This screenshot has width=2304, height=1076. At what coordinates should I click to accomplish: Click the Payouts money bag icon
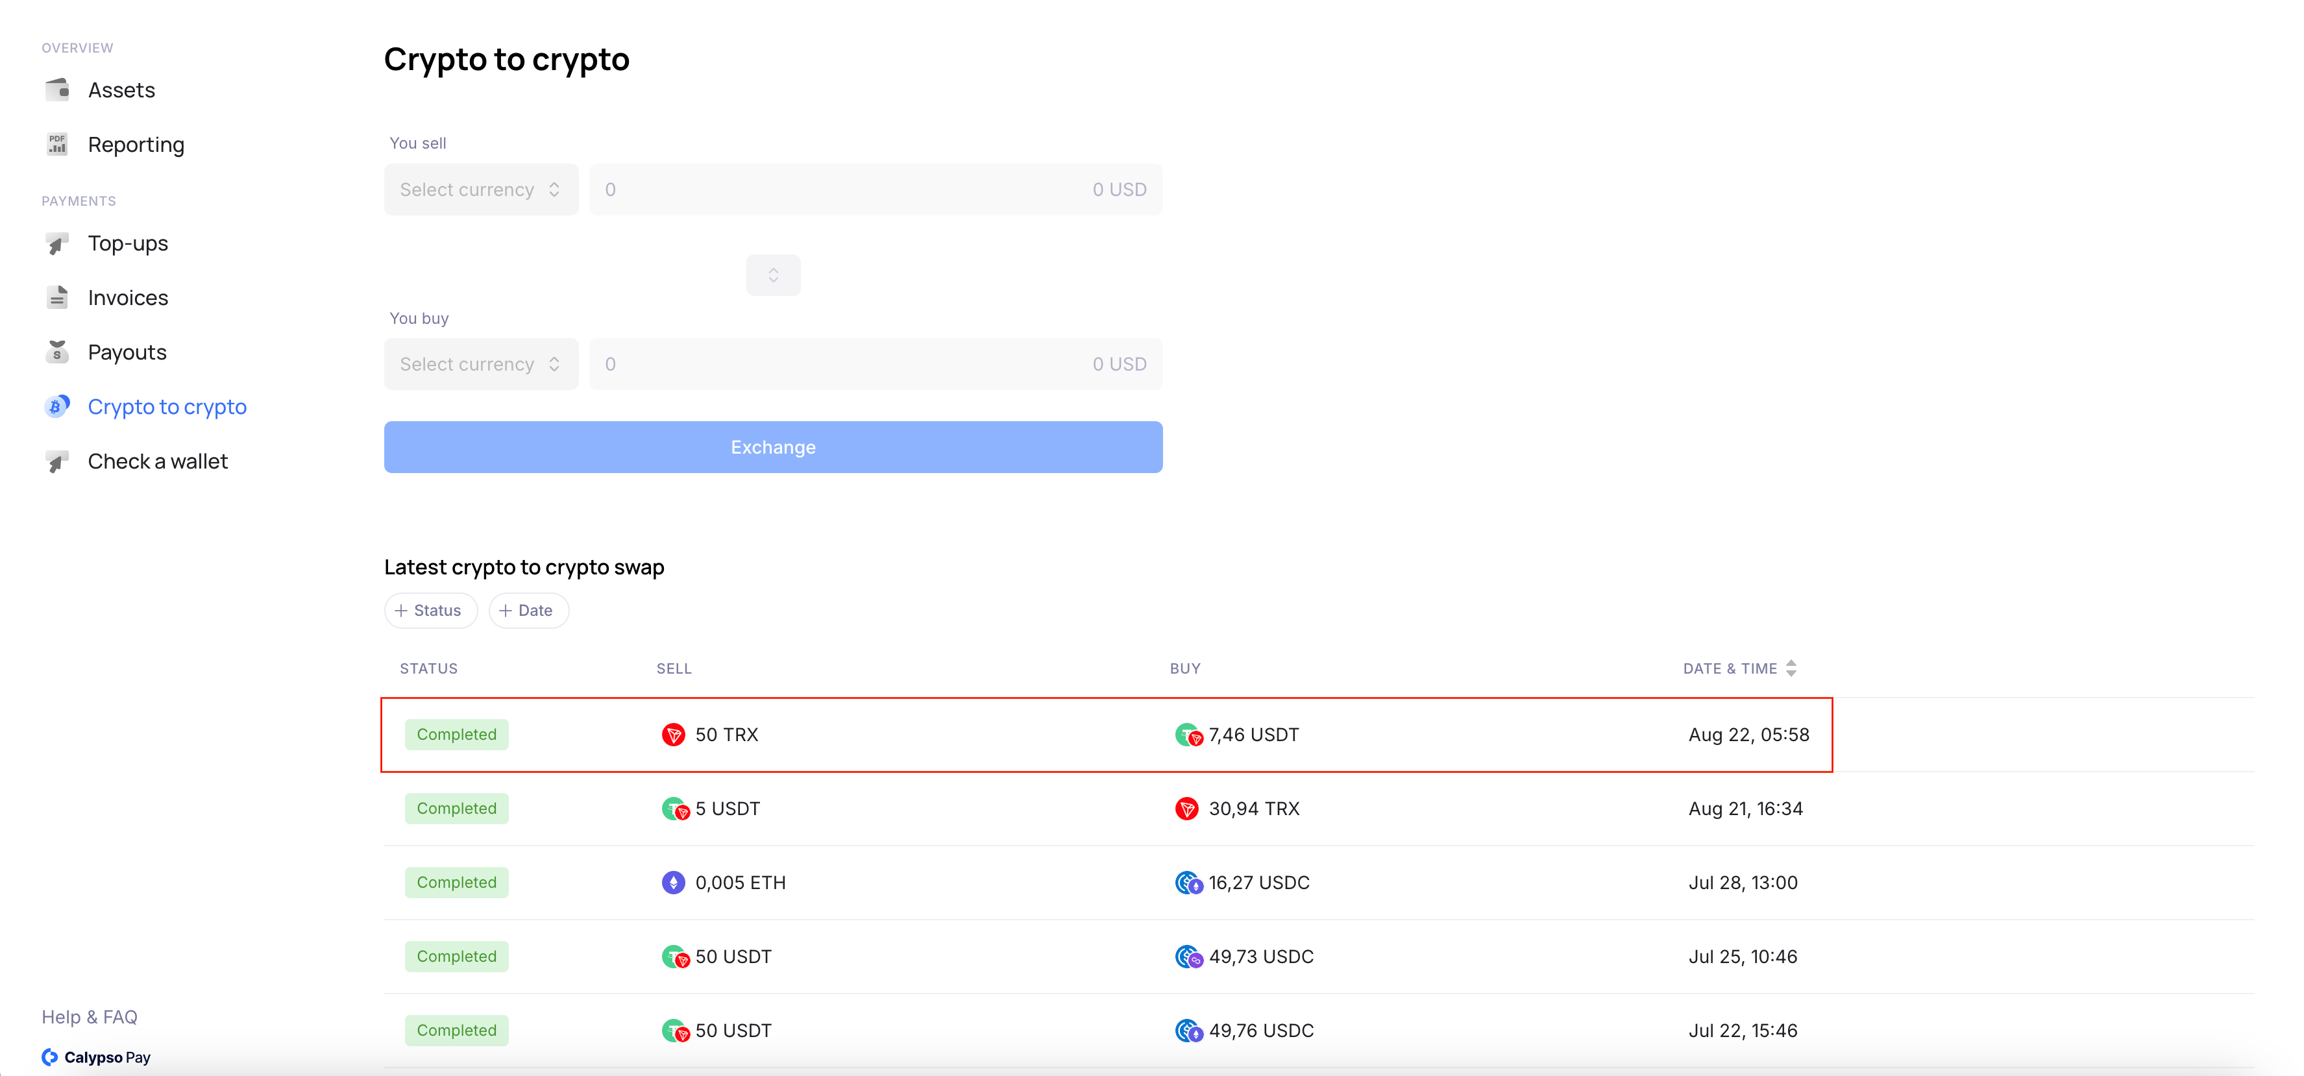click(x=57, y=352)
